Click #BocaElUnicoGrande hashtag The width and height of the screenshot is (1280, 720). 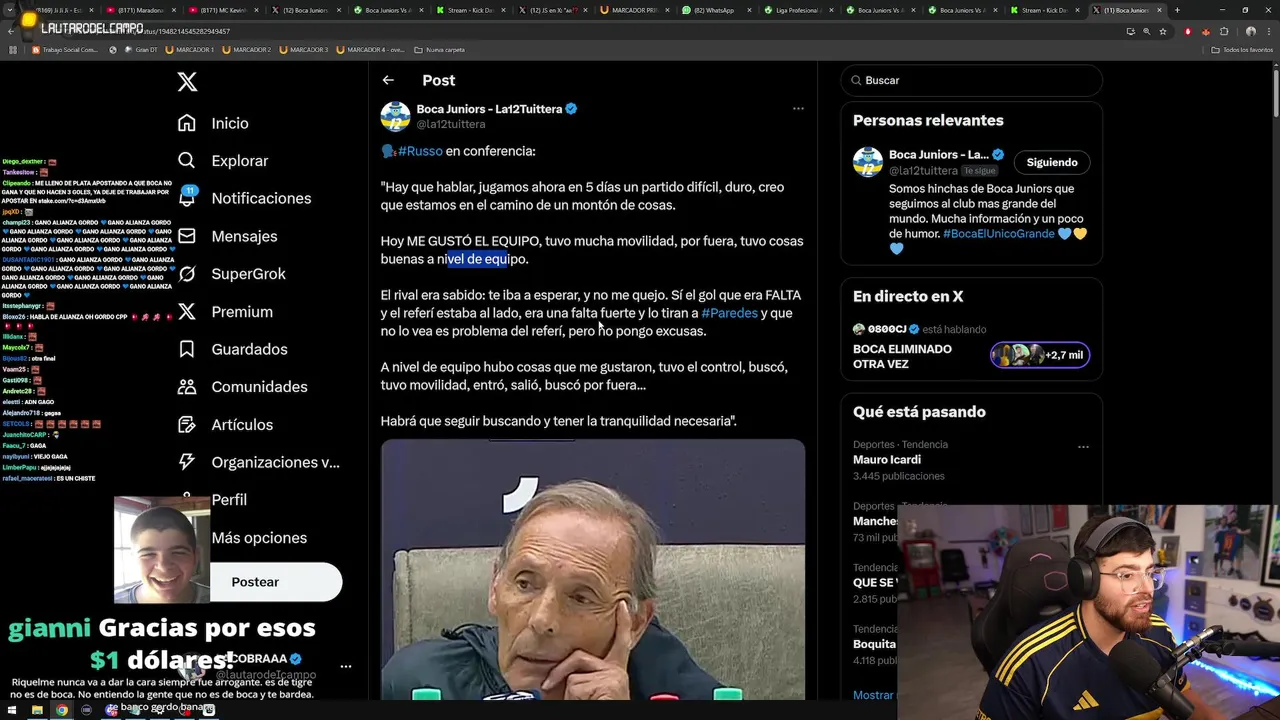(x=998, y=233)
